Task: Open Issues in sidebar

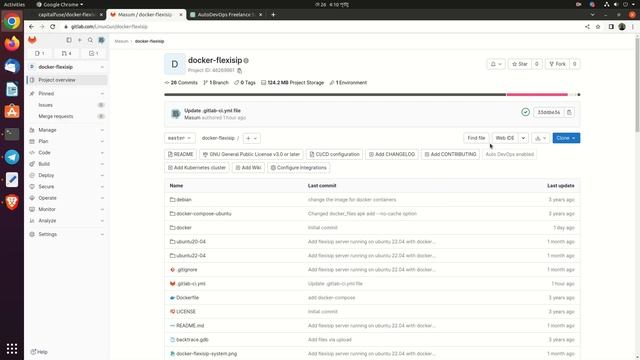Action: [67, 105]
